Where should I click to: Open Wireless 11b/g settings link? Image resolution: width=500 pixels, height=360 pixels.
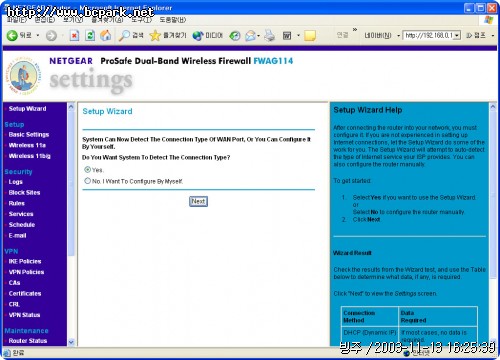click(x=29, y=156)
